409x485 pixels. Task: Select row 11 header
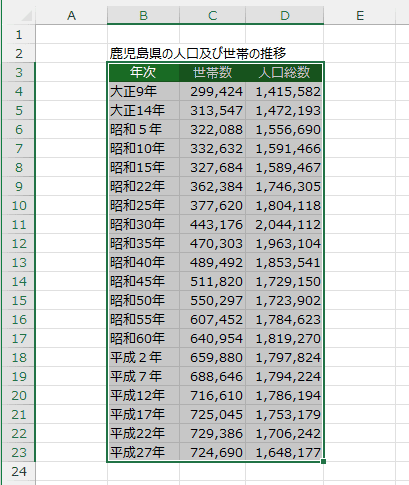(19, 224)
